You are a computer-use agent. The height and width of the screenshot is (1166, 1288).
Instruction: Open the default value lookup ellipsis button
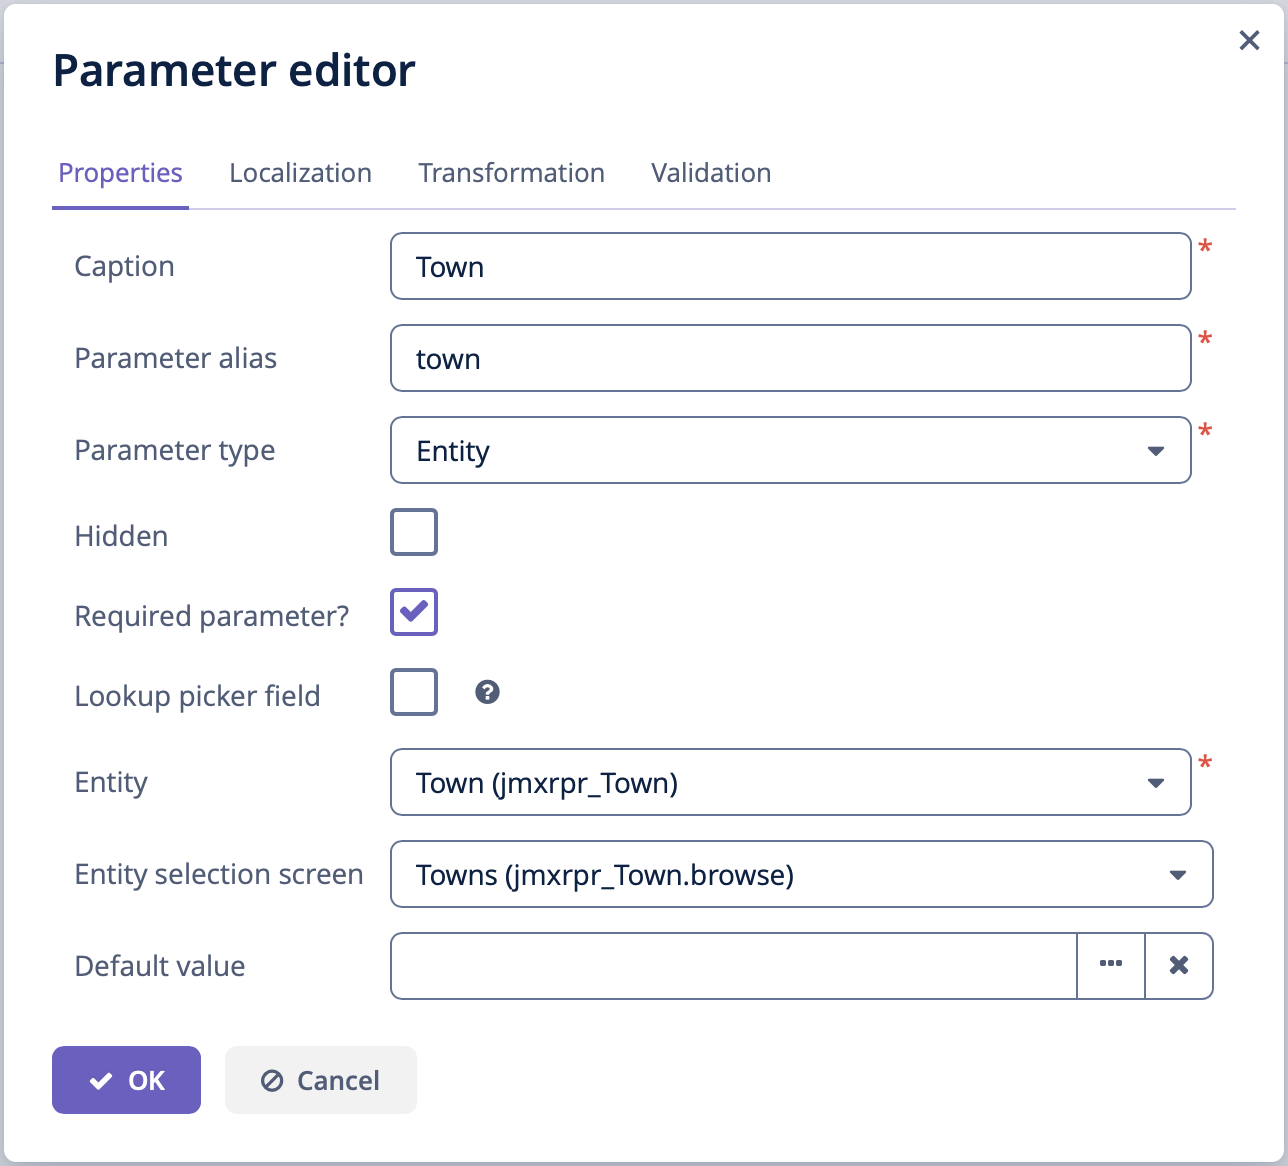[1111, 966]
